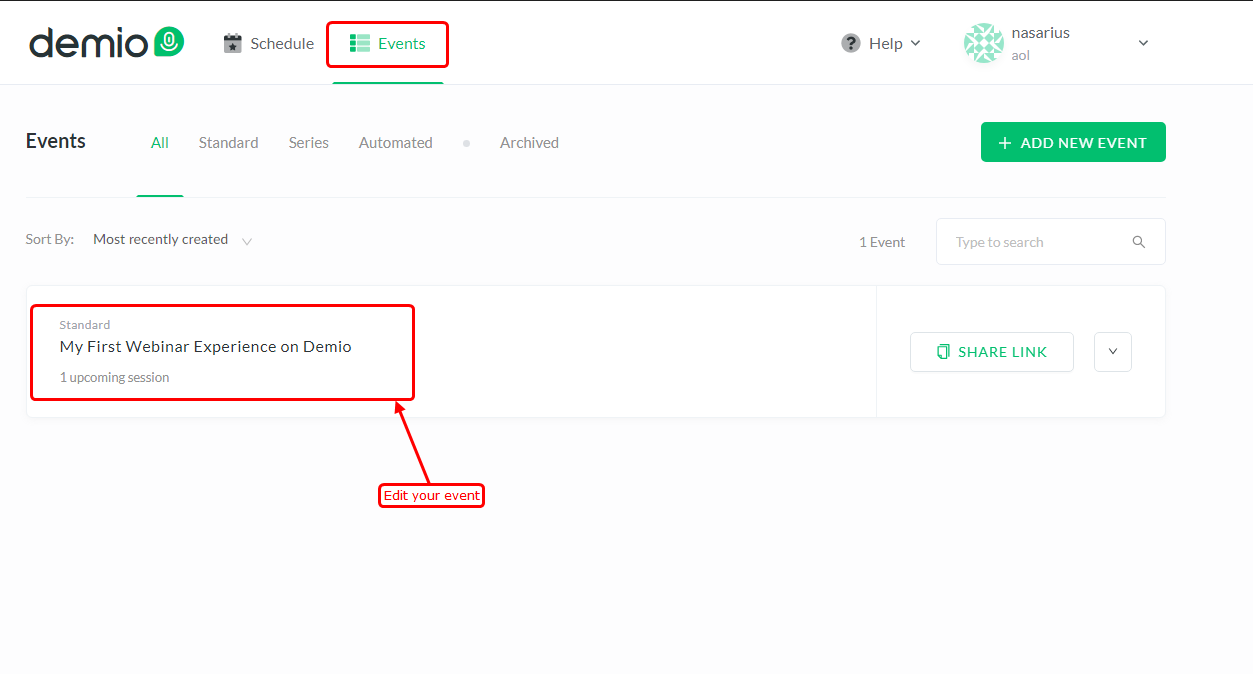Show the Automated events tab
Viewport: 1253px width, 674px height.
tap(395, 143)
